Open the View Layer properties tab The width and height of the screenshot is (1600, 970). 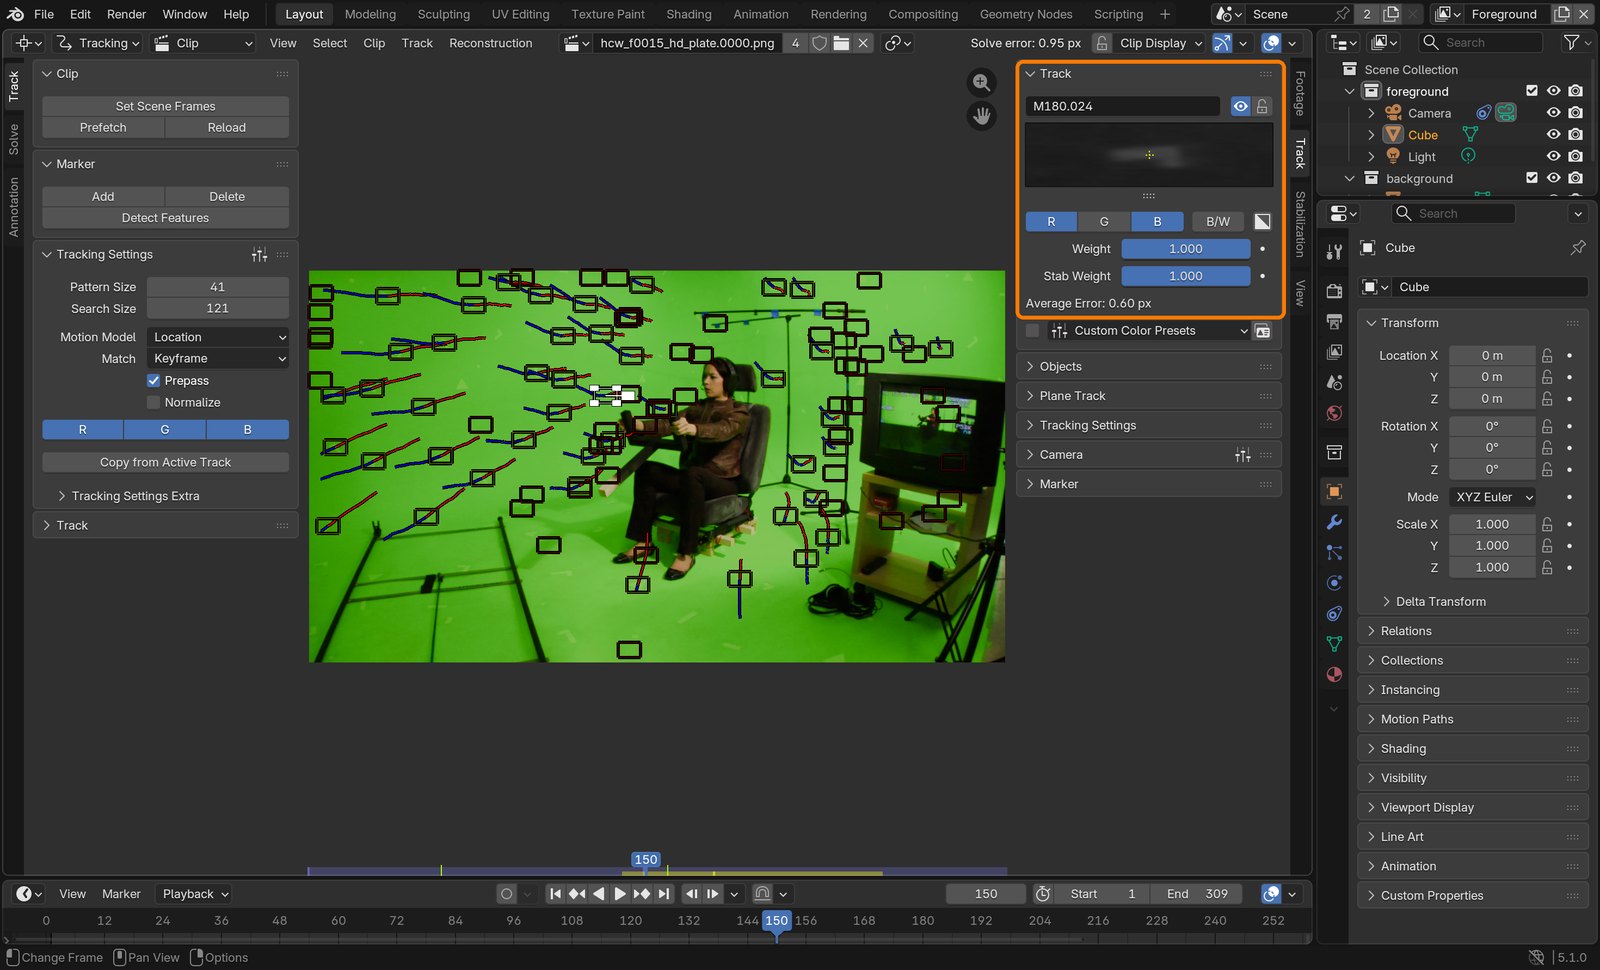pos(1334,352)
